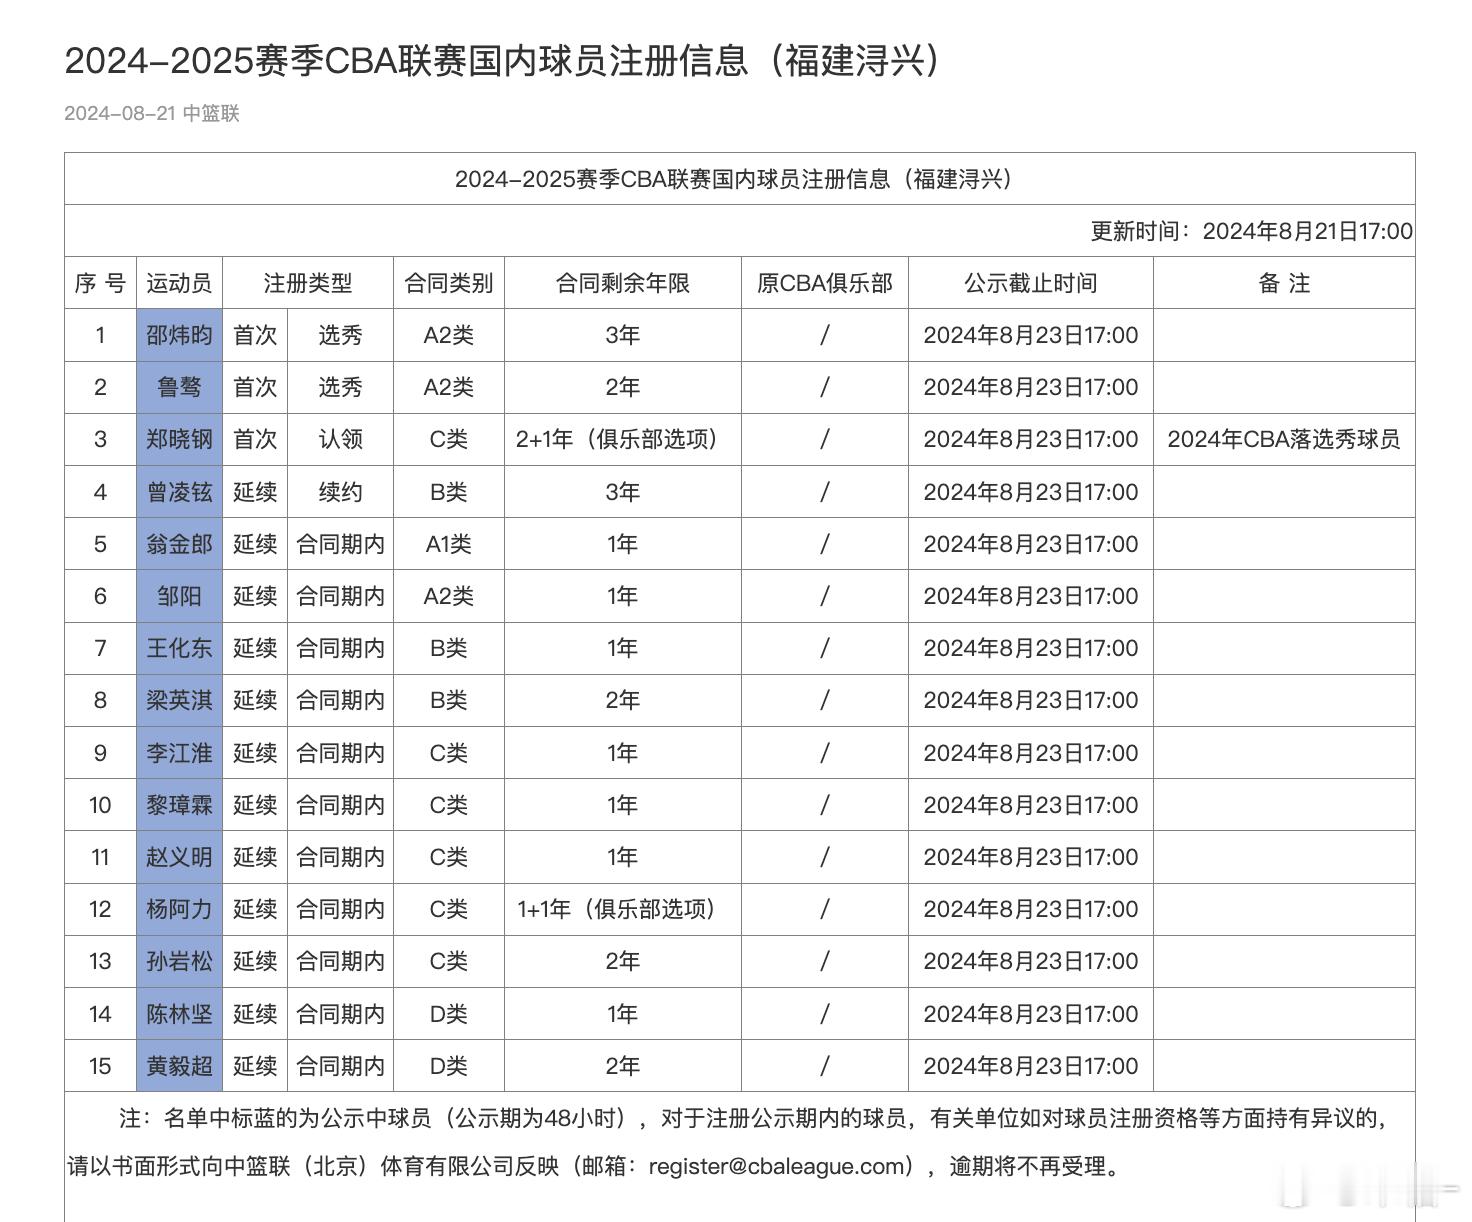Select player 梁英淇 in row 8

tap(179, 700)
